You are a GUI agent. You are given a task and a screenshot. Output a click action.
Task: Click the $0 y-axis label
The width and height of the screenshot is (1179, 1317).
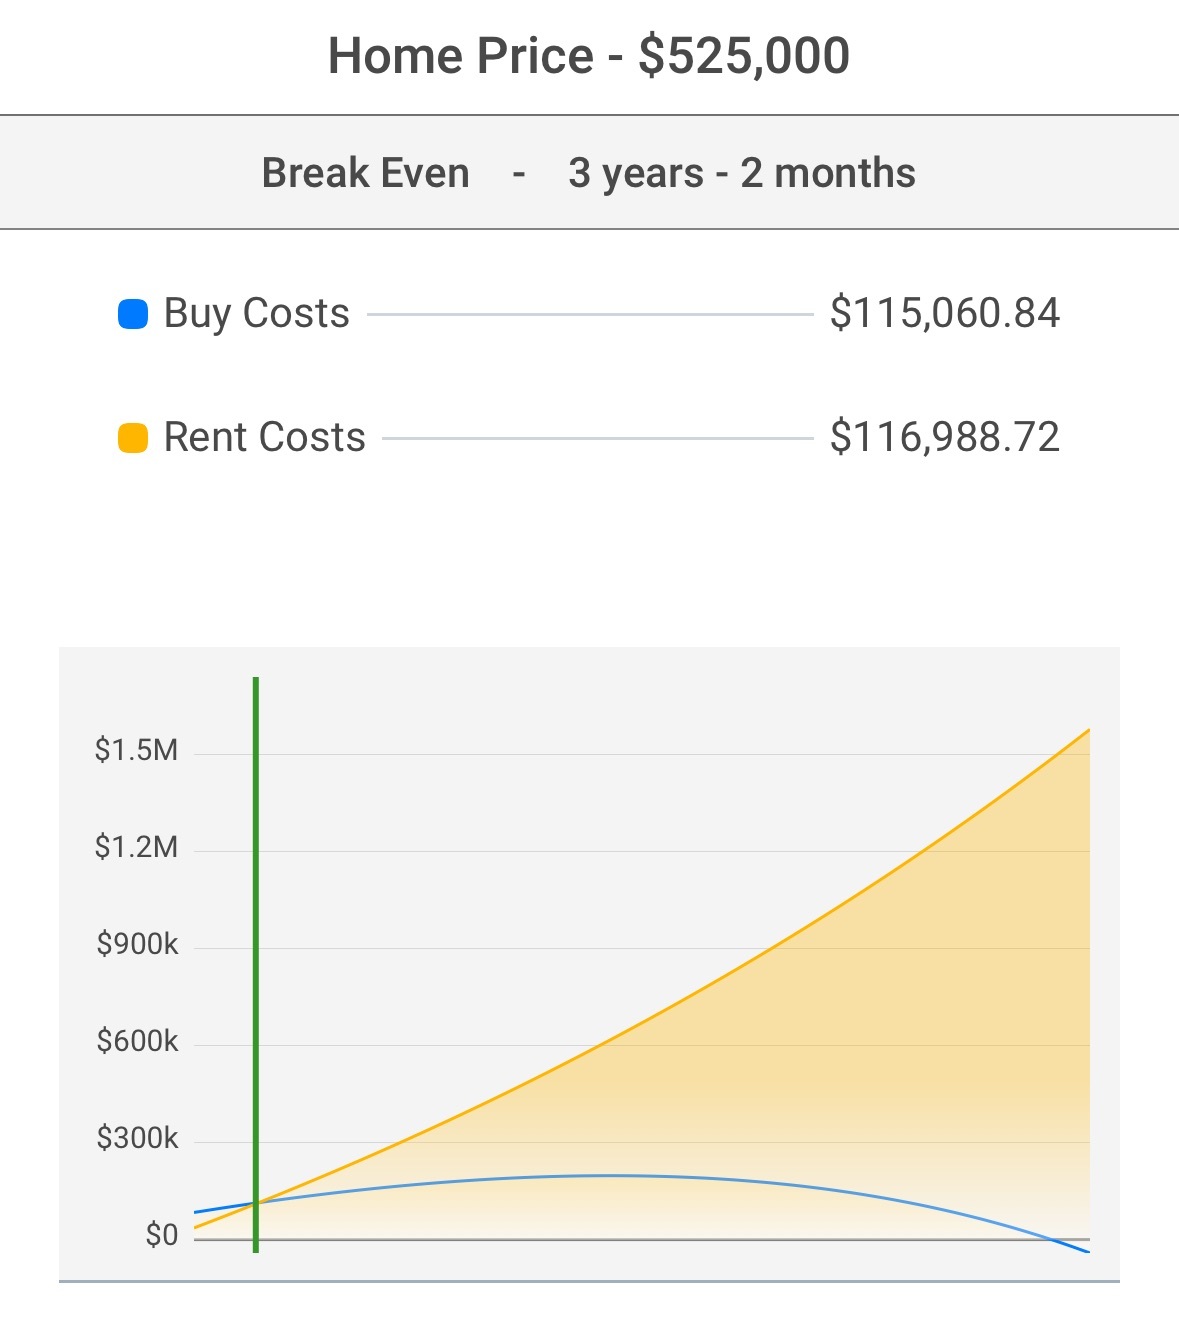pyautogui.click(x=161, y=1236)
